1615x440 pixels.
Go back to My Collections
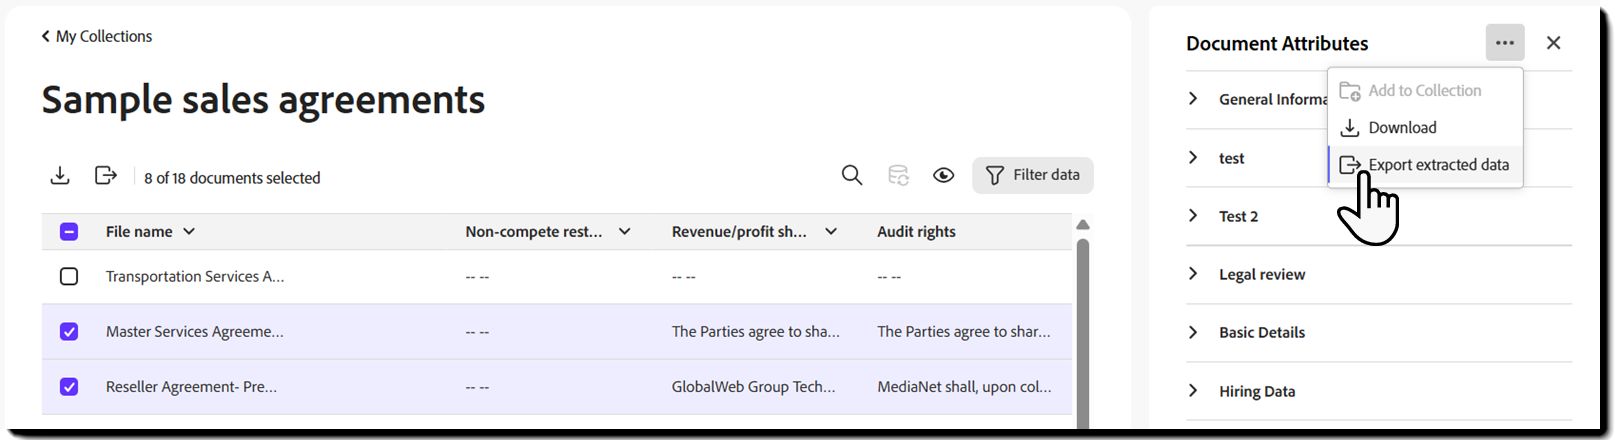tap(97, 36)
